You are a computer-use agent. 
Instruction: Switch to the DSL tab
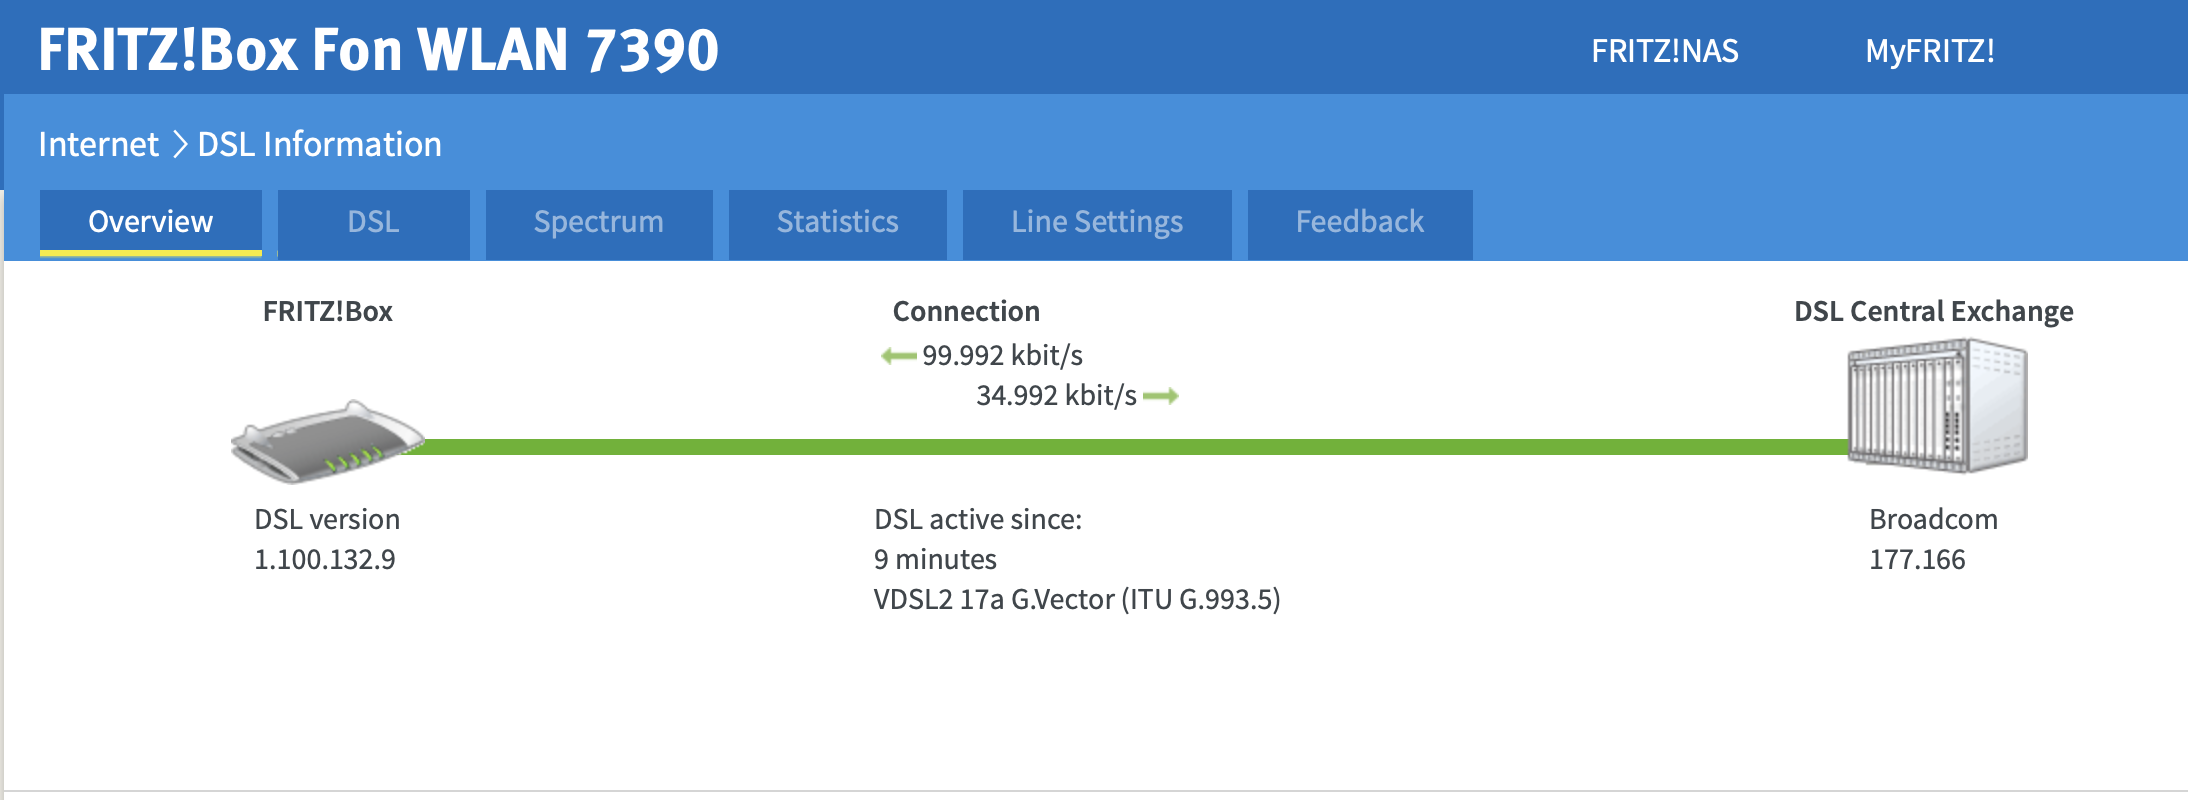tap(373, 222)
